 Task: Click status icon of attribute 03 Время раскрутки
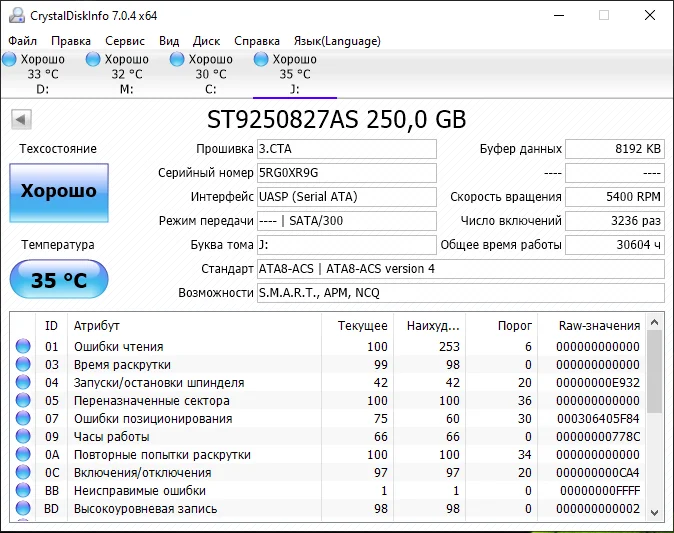23,364
